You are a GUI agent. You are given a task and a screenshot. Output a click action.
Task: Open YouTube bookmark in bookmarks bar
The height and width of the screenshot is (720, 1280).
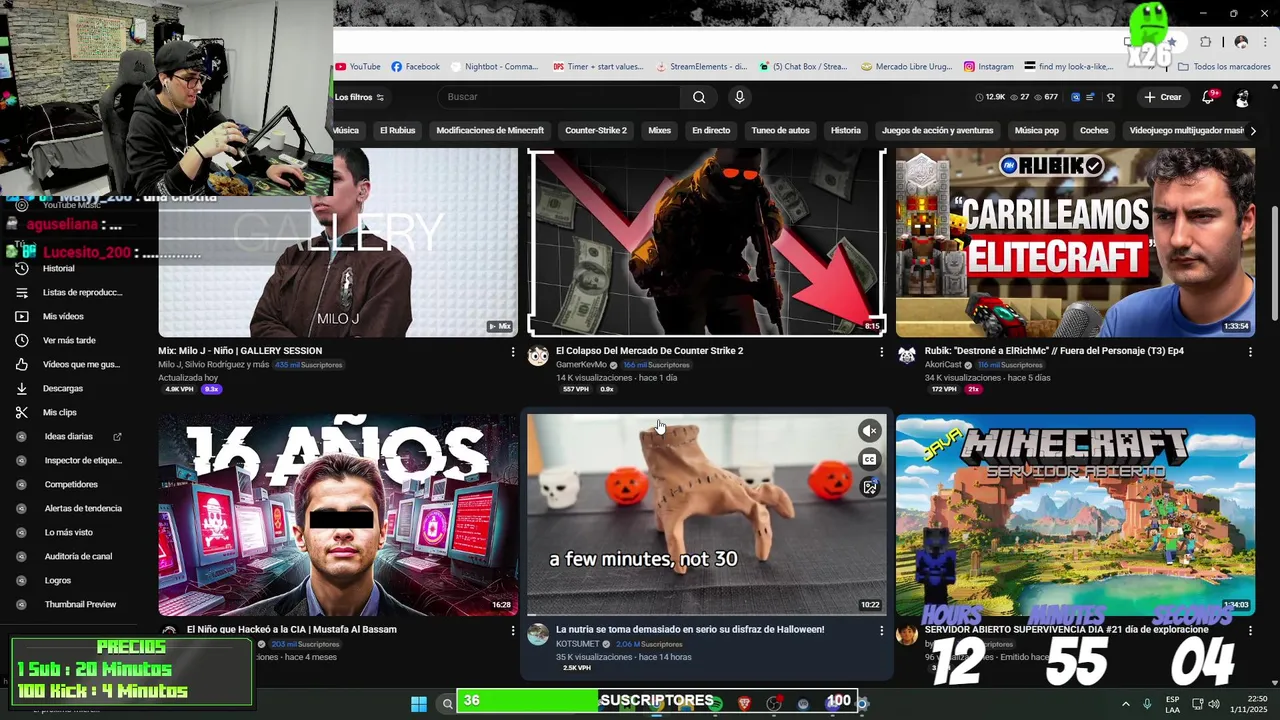[x=358, y=67]
